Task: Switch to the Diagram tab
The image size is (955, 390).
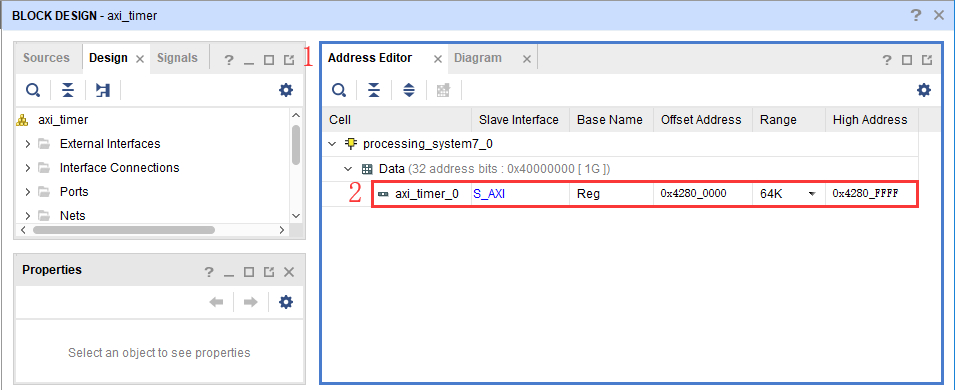Action: 478,58
